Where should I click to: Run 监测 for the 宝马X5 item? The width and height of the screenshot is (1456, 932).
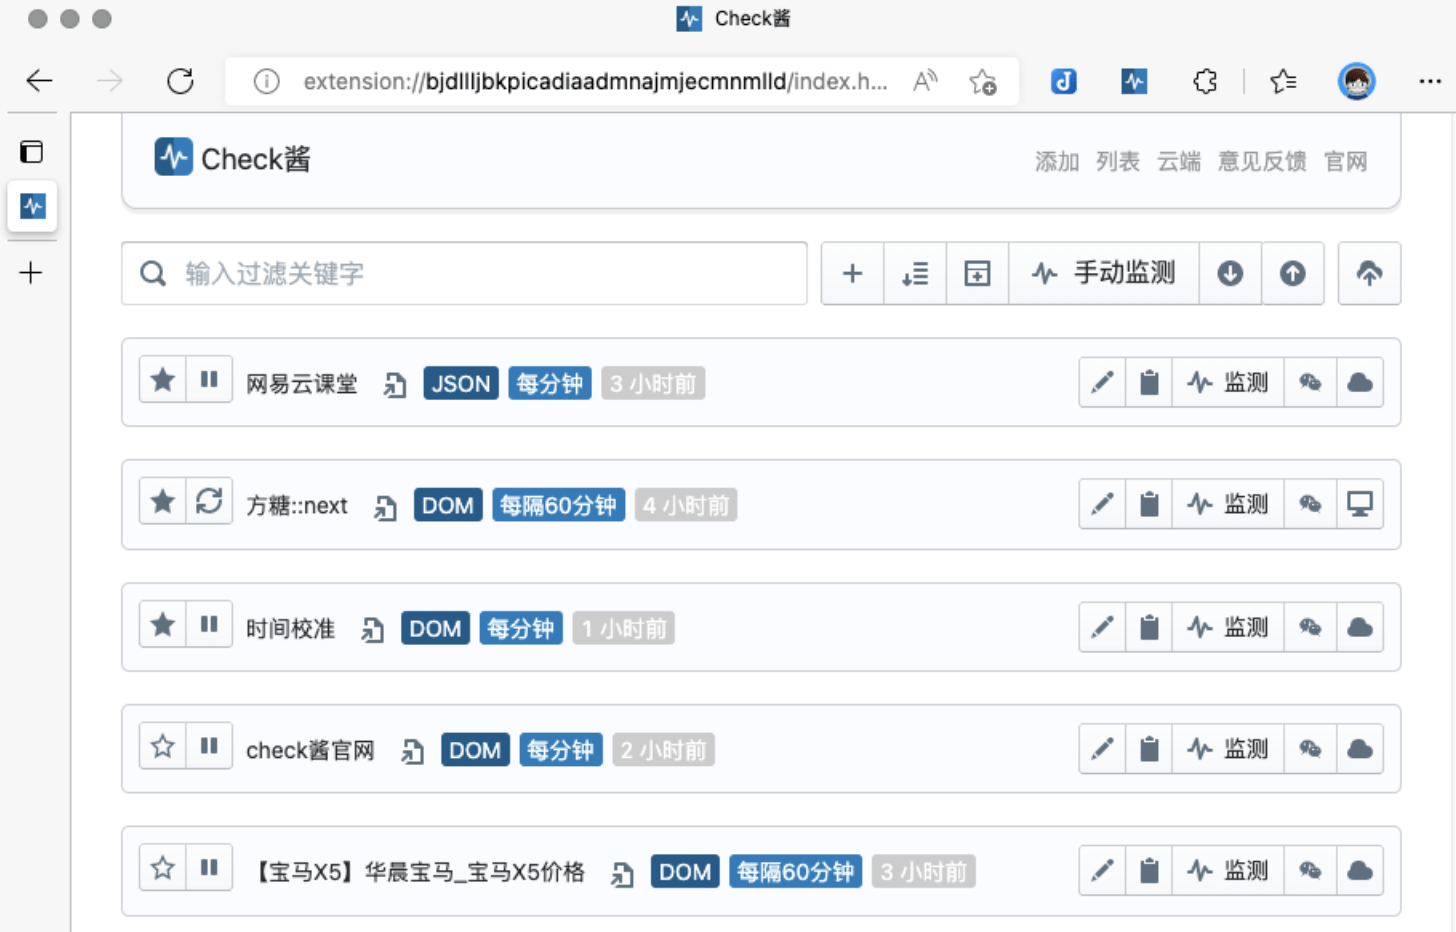coord(1228,871)
